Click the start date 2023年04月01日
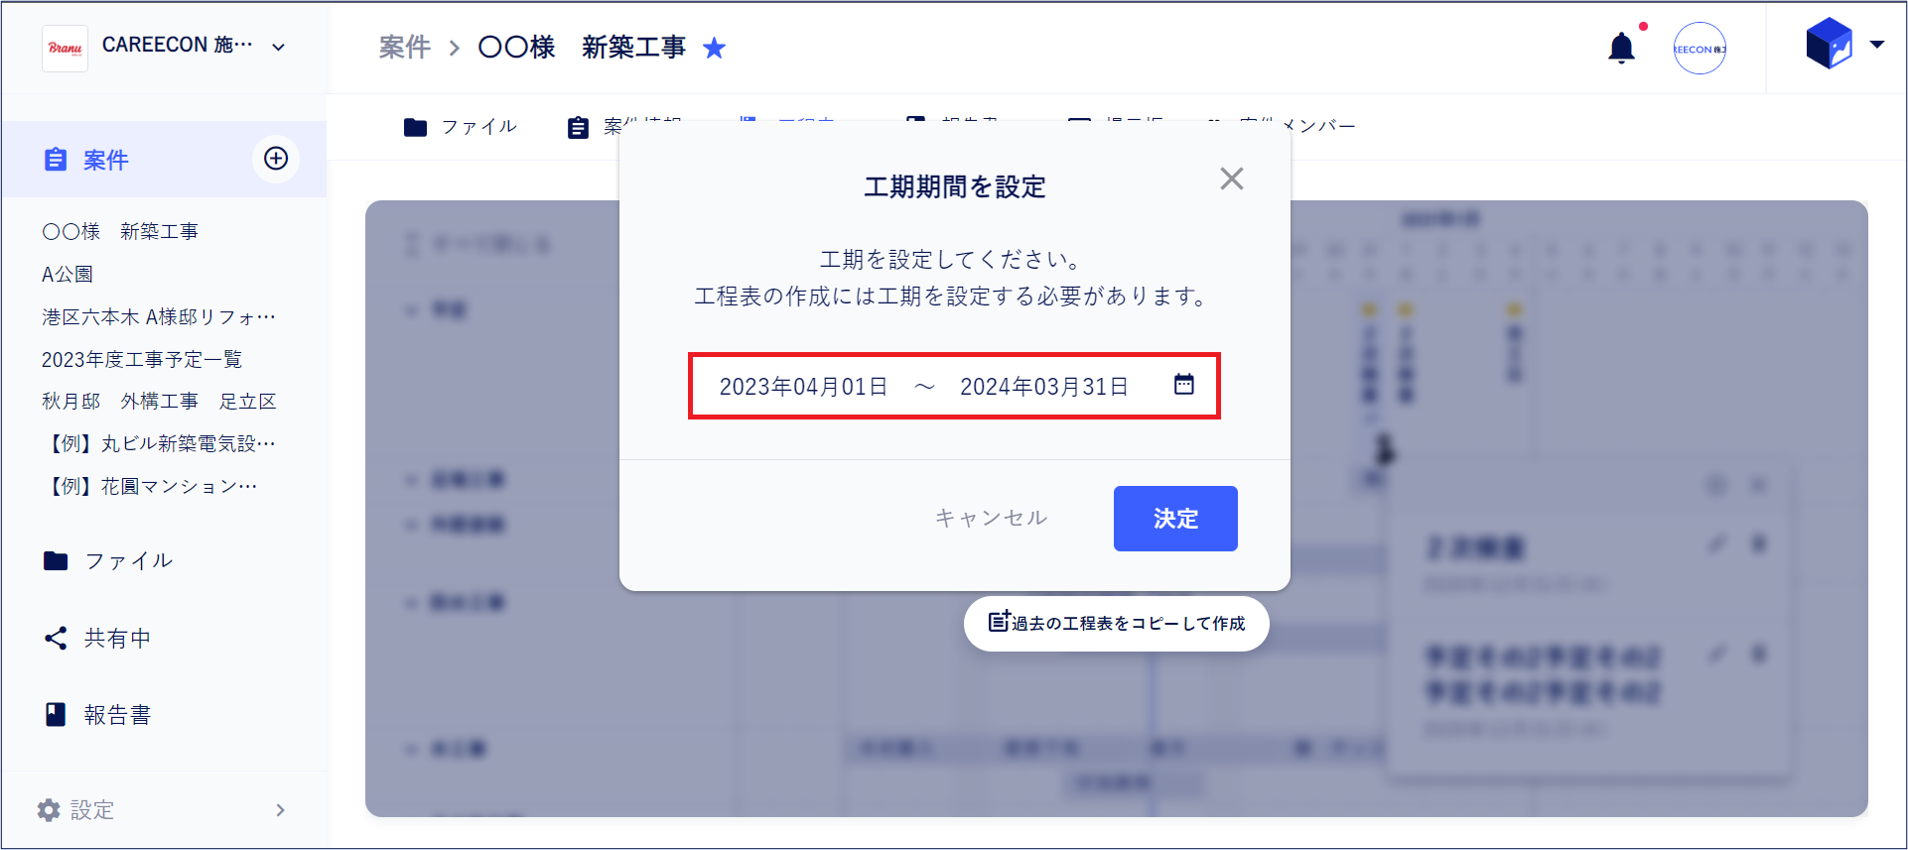The height and width of the screenshot is (850, 1908). click(x=804, y=386)
